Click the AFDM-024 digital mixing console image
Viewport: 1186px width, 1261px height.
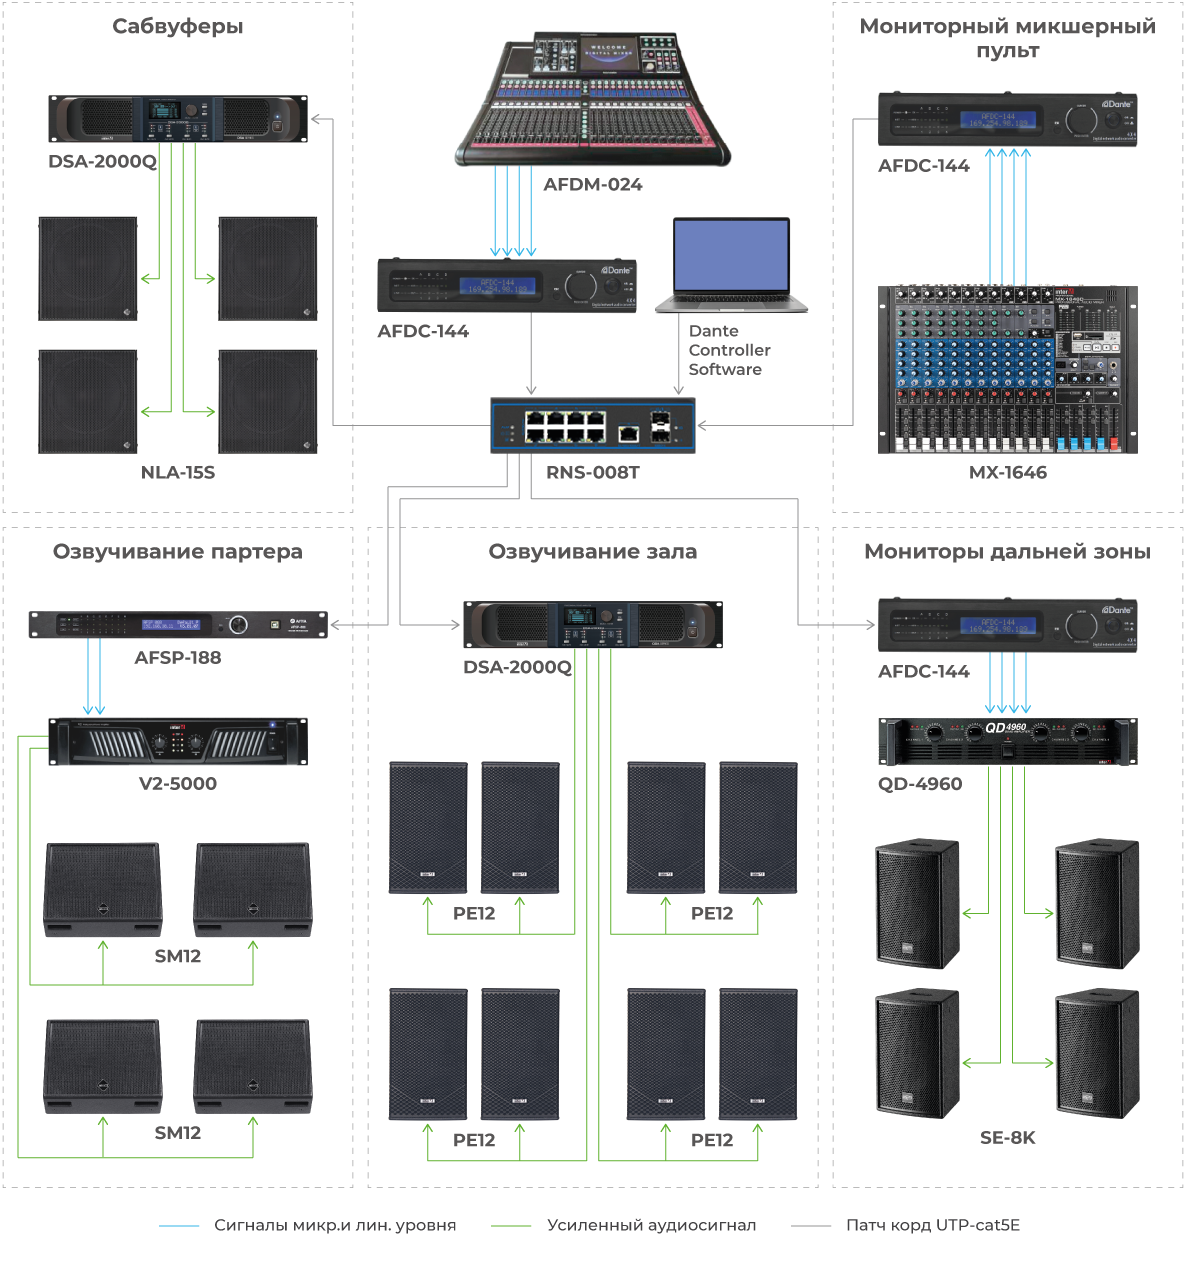[593, 98]
